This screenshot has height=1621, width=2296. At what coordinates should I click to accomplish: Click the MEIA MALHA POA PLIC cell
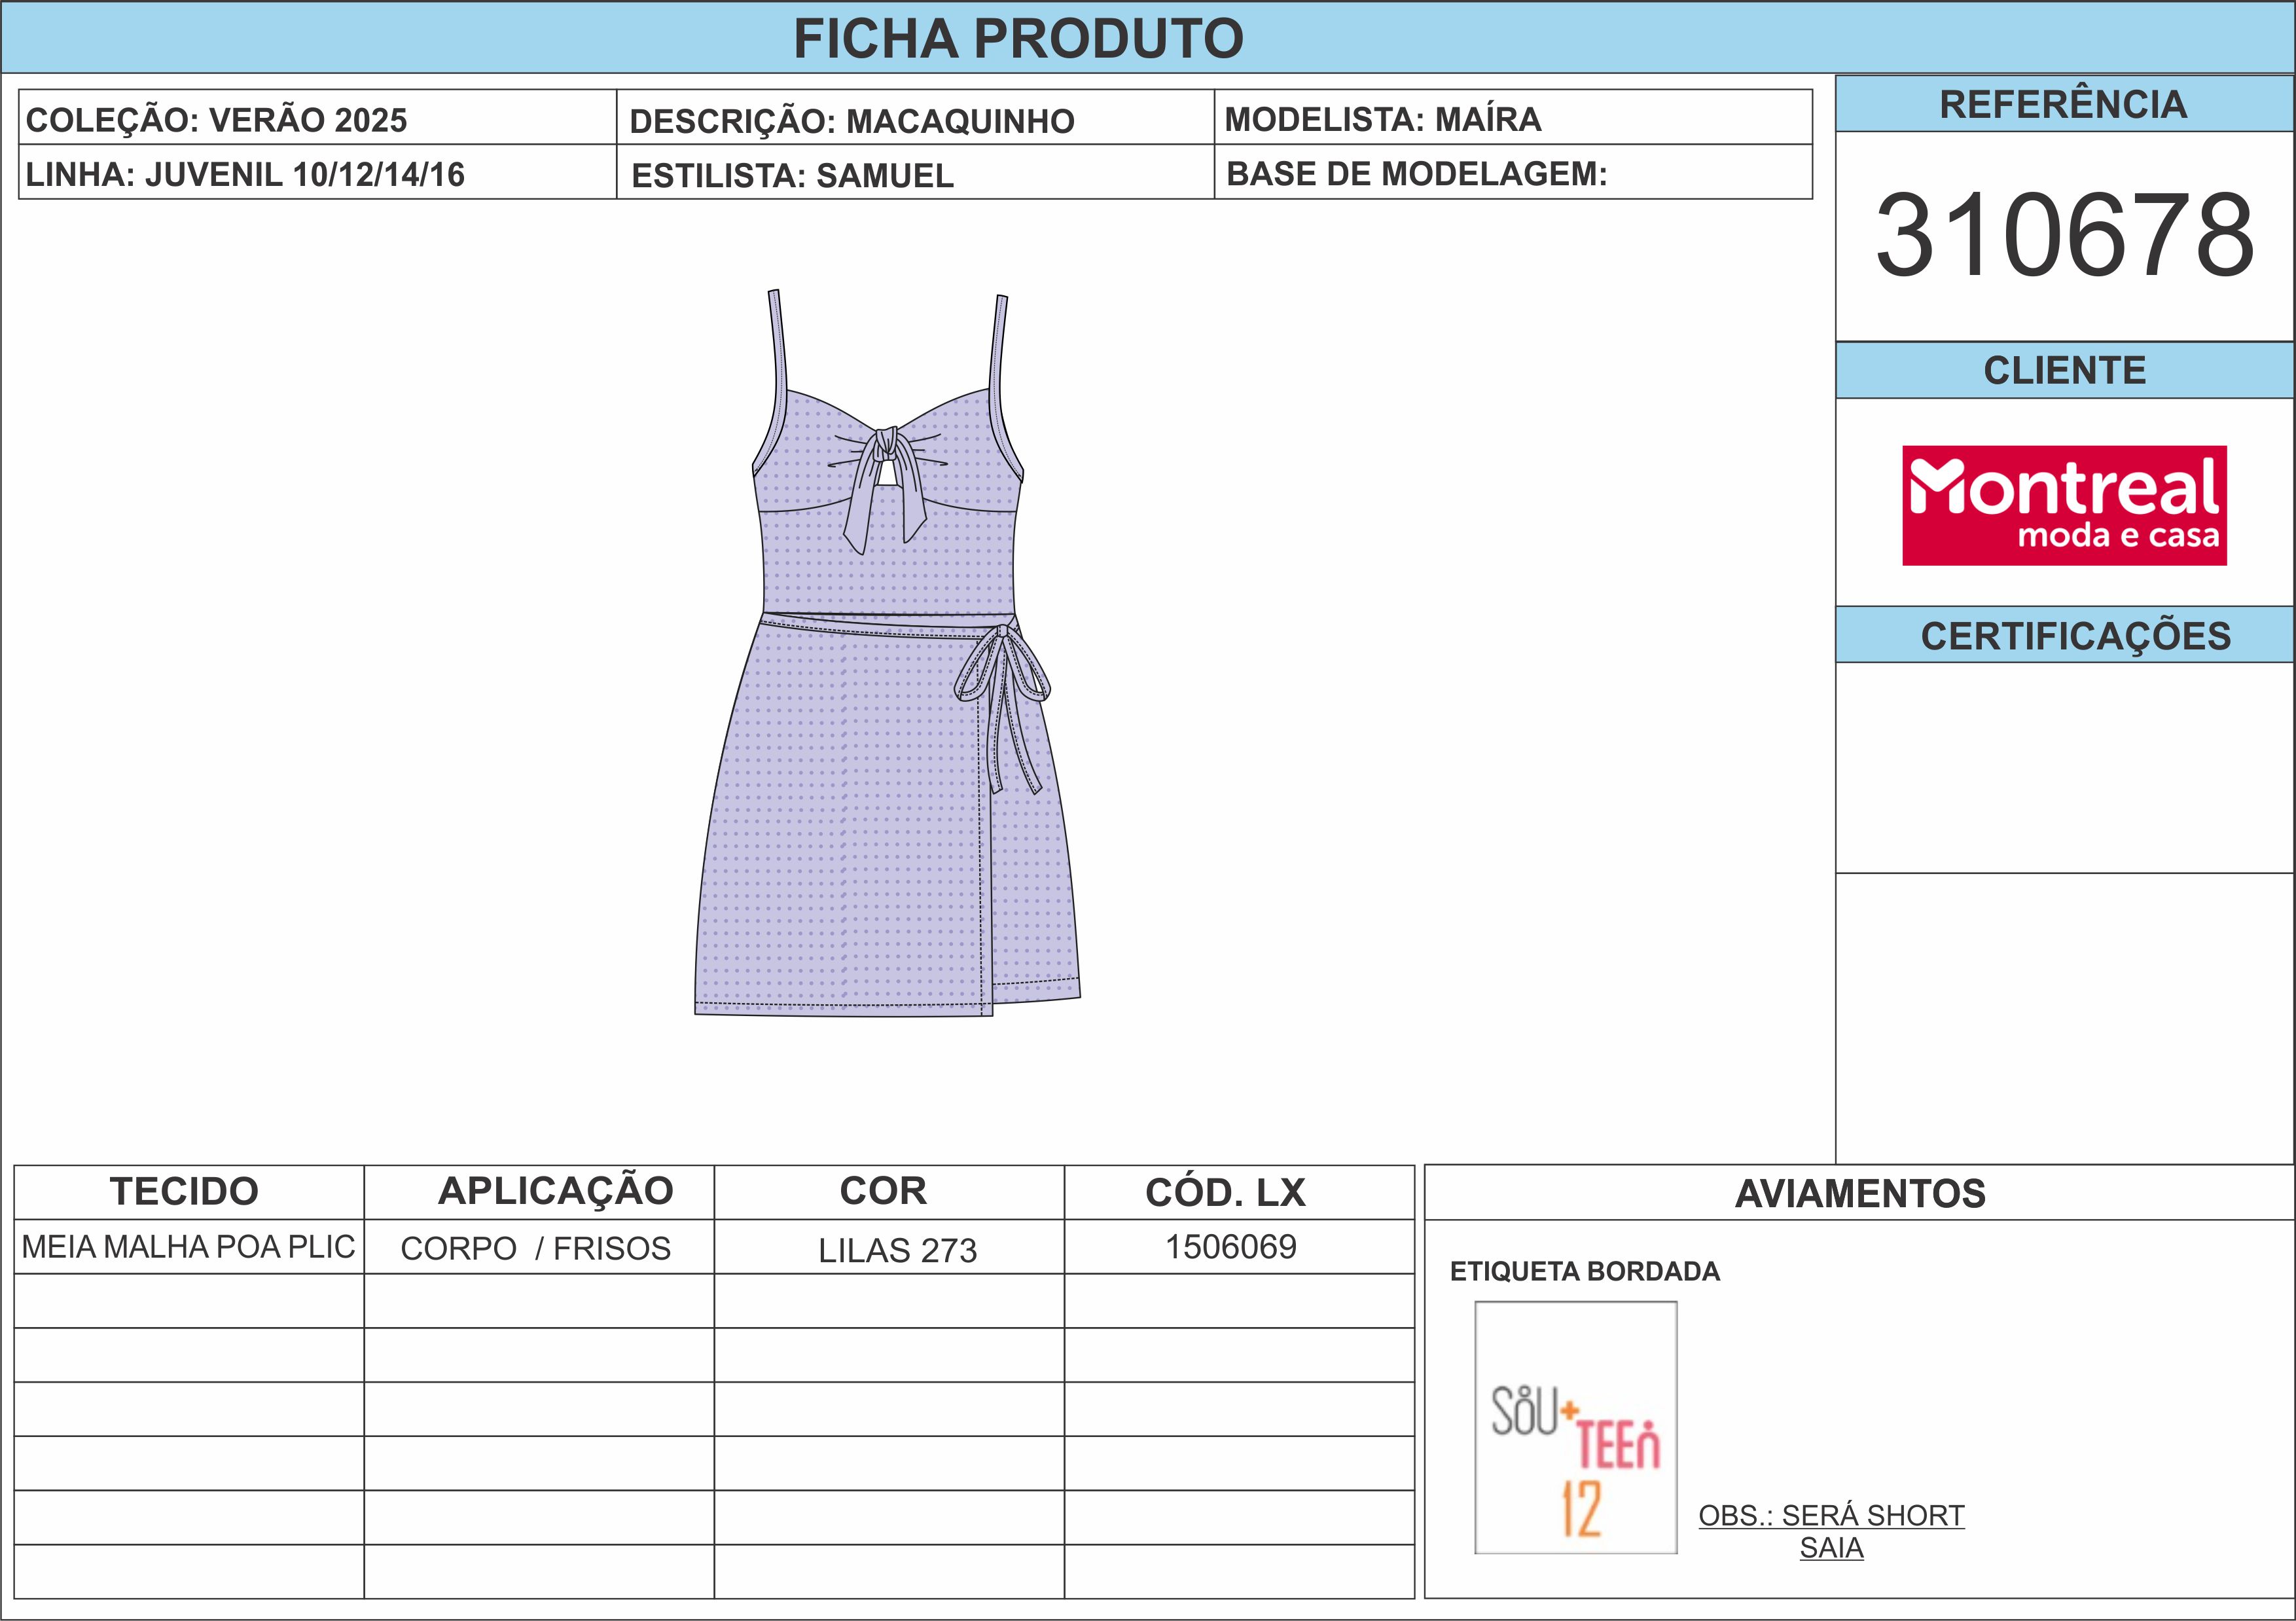[188, 1247]
